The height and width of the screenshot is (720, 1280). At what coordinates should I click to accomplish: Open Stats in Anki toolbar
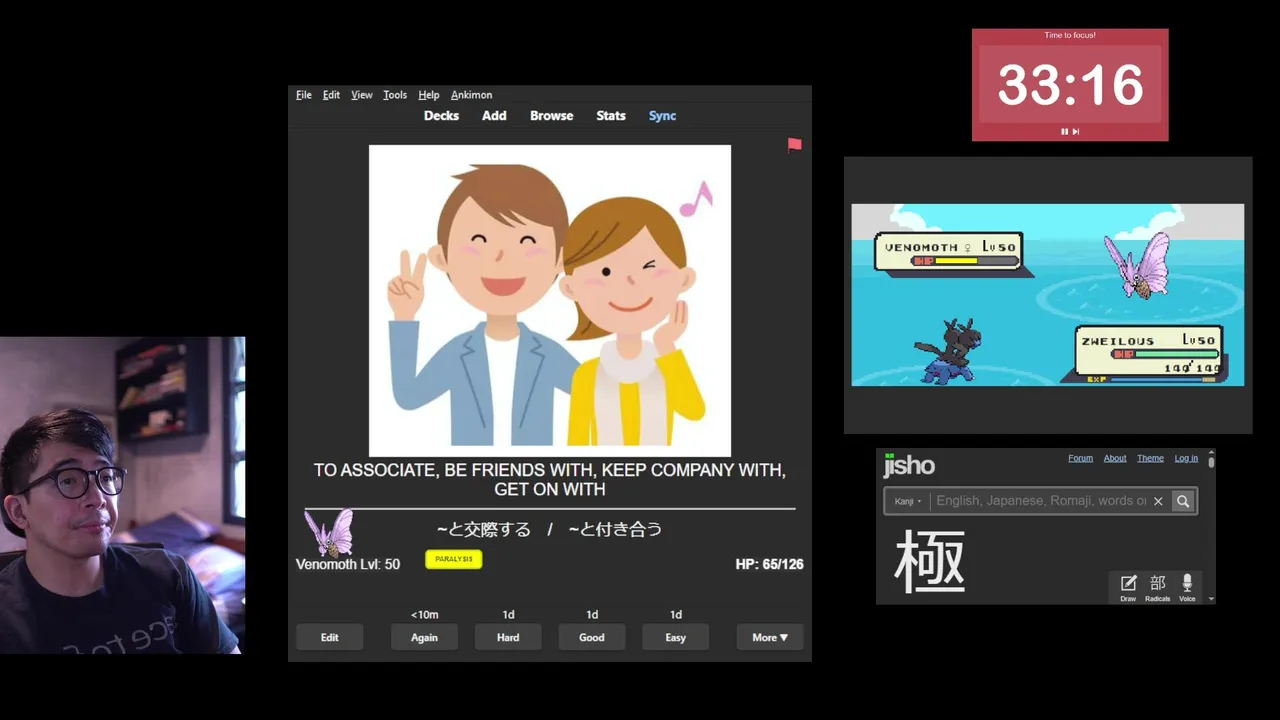tap(611, 116)
